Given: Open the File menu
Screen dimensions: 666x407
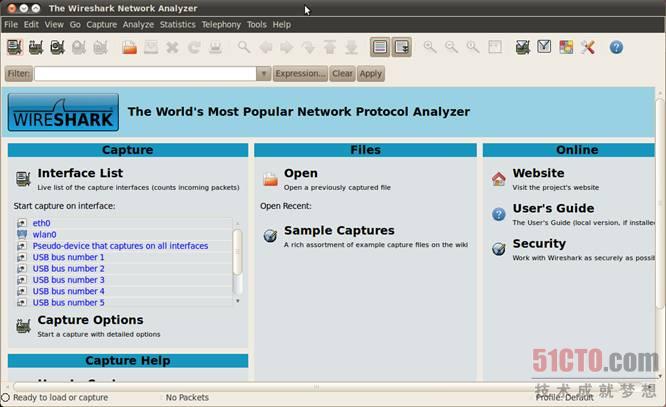Looking at the screenshot, I should (11, 25).
